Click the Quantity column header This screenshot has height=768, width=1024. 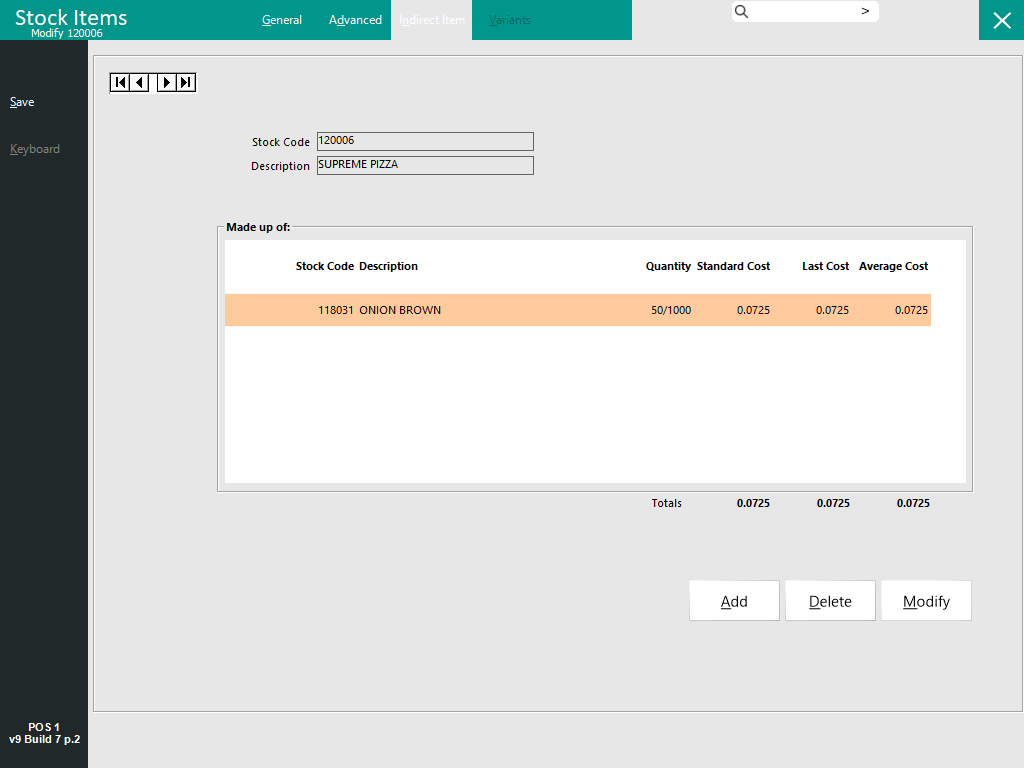click(668, 266)
